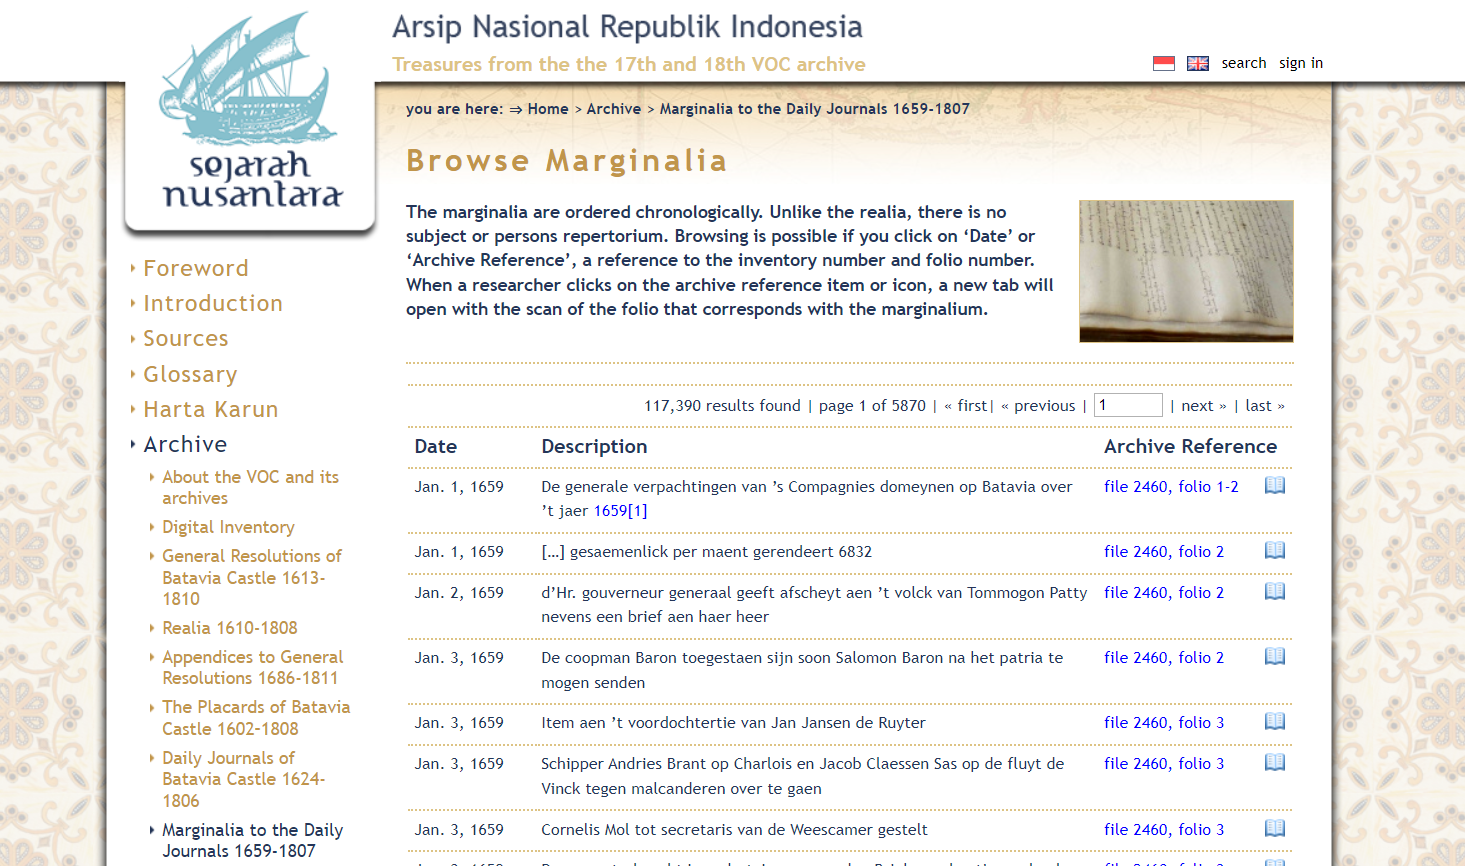Image resolution: width=1465 pixels, height=866 pixels.
Task: Click the Sejarah Nusantara ship logo
Action: [250, 111]
